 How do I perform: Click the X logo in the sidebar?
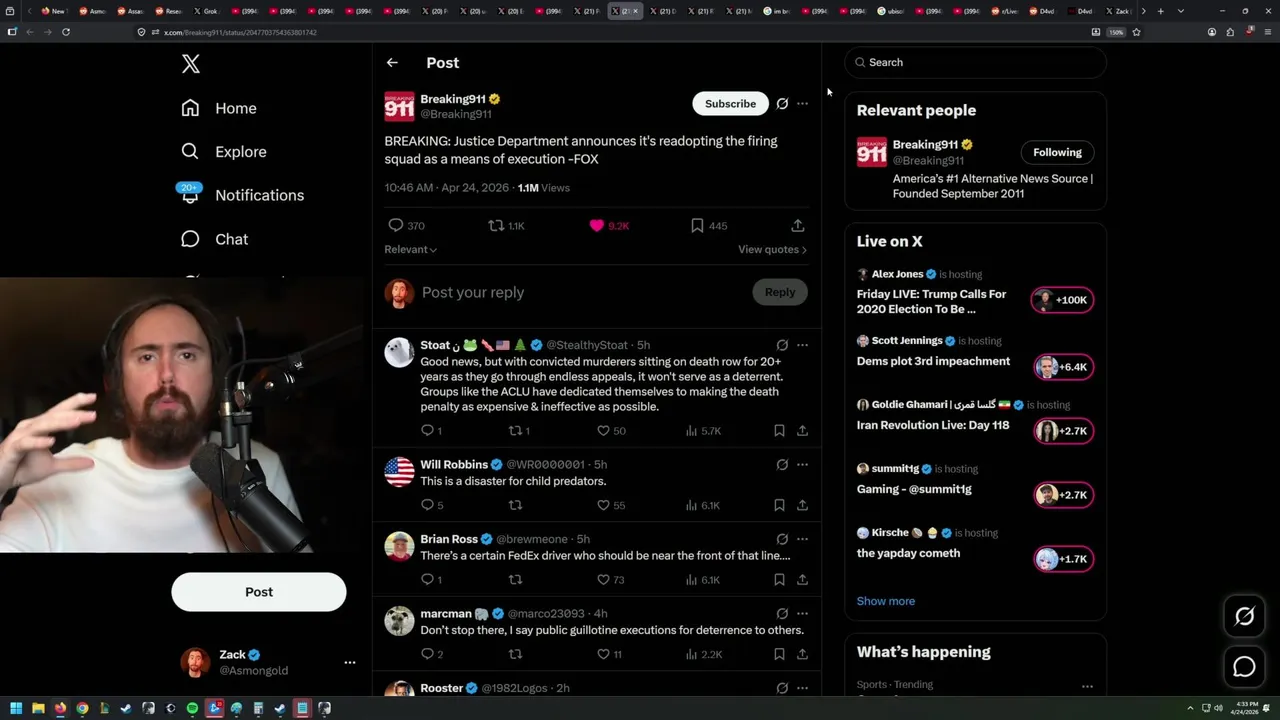tap(191, 64)
